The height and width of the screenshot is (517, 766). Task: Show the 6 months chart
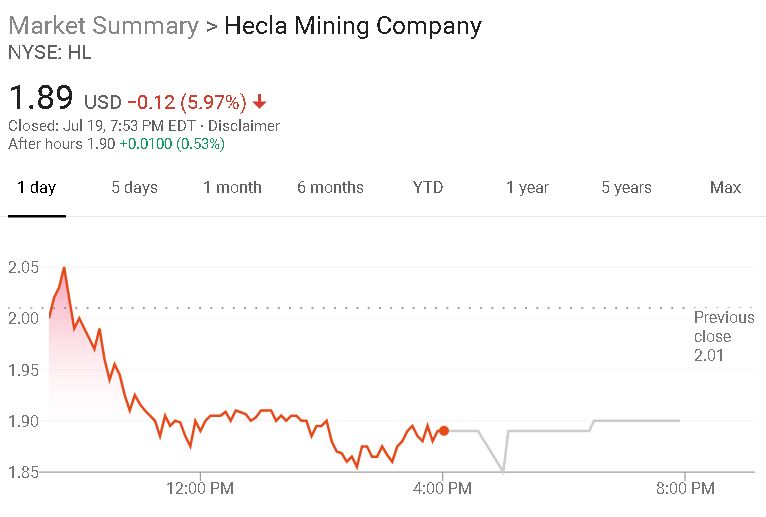point(330,187)
